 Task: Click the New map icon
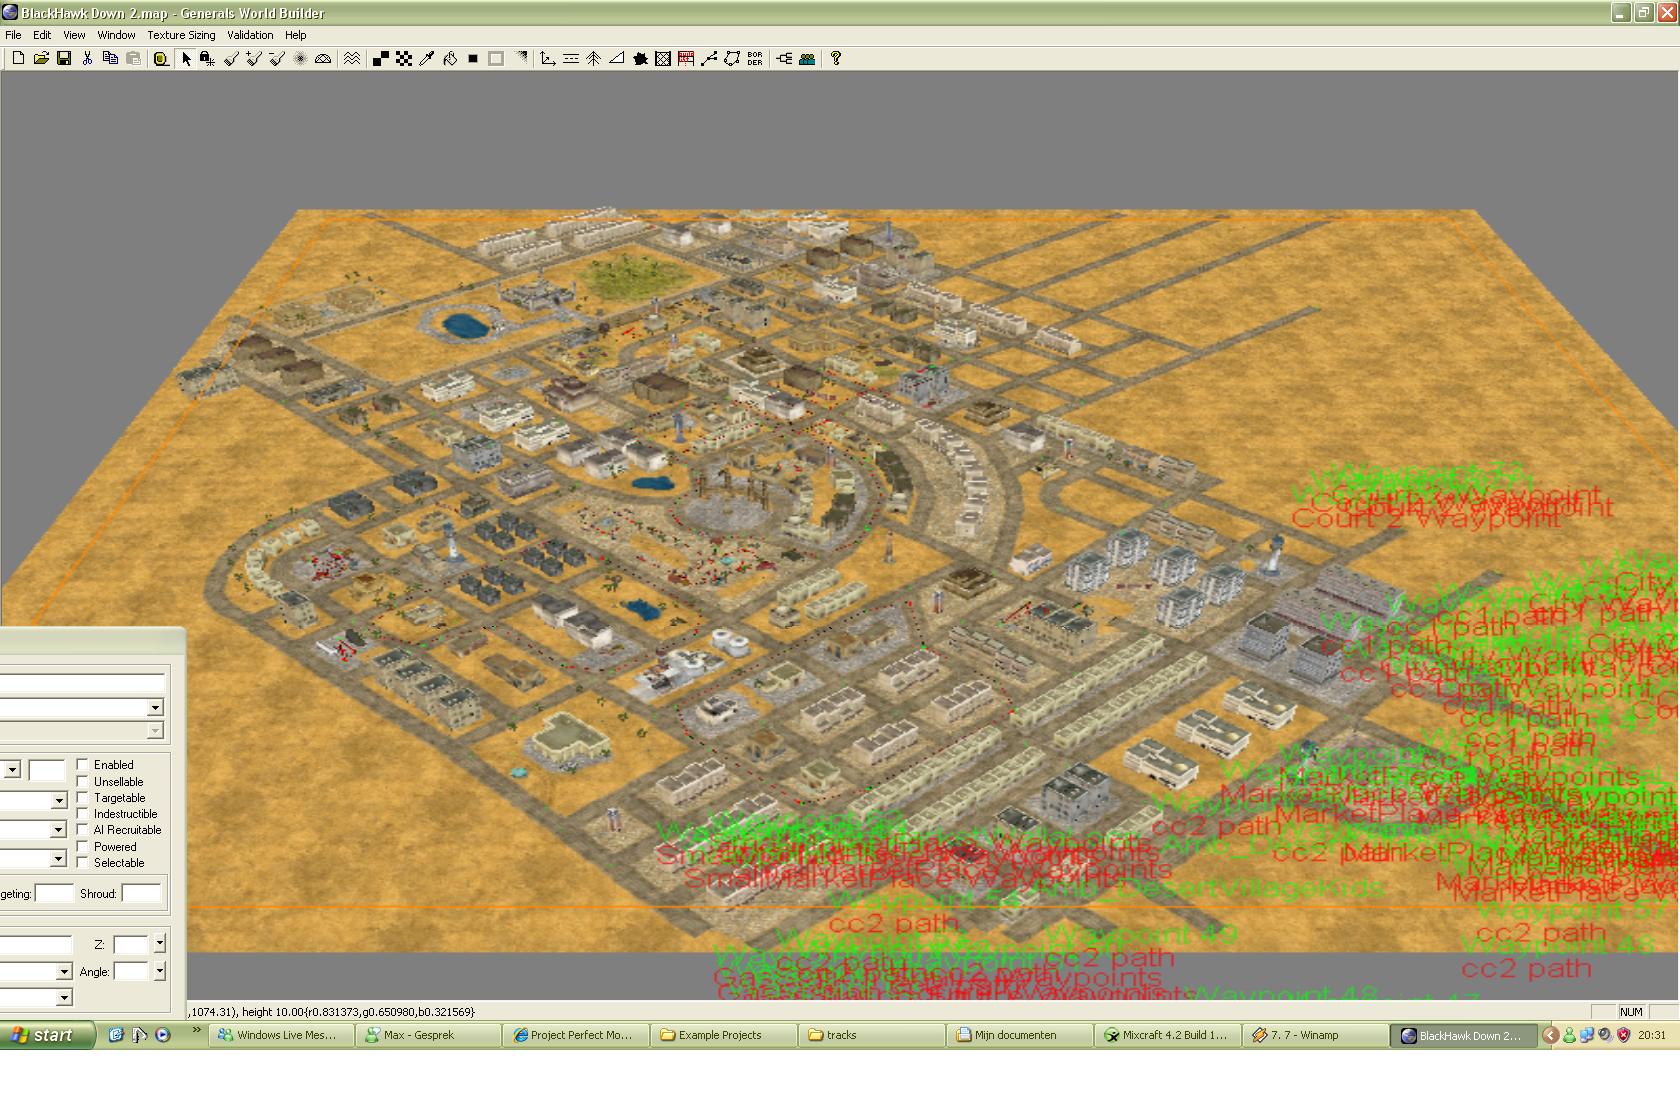pos(18,59)
